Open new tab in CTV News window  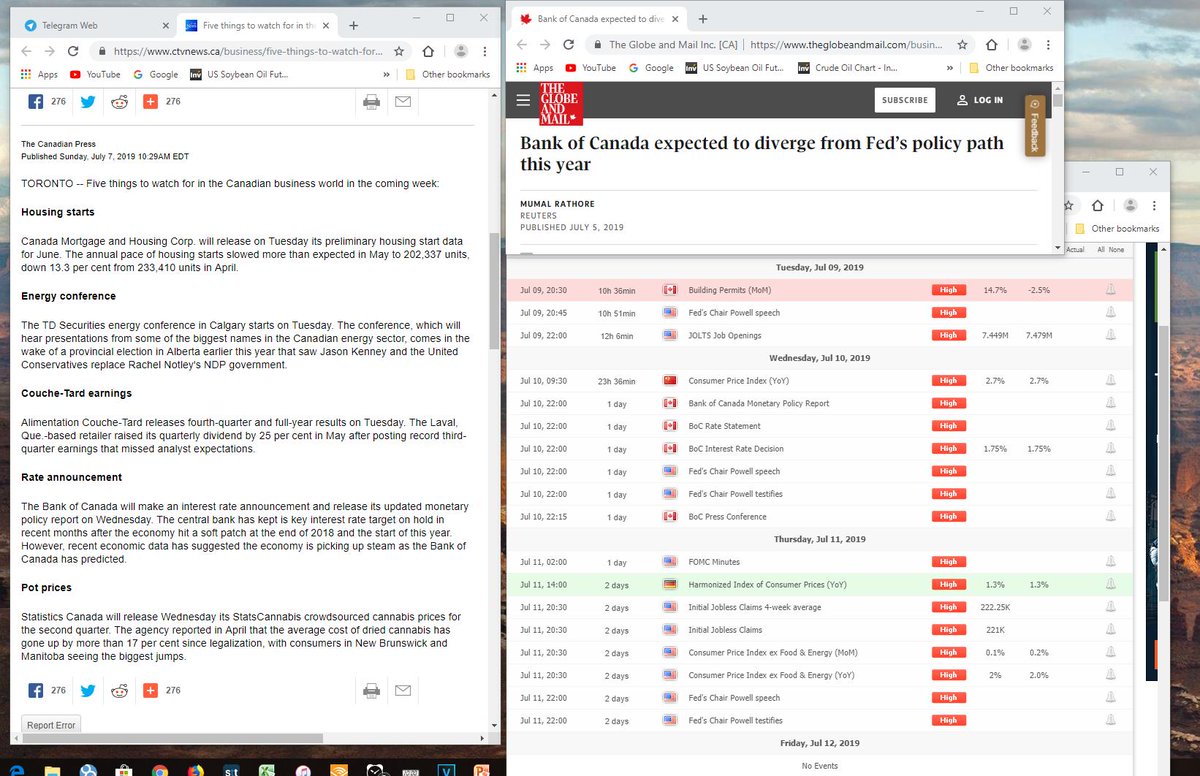pos(353,25)
